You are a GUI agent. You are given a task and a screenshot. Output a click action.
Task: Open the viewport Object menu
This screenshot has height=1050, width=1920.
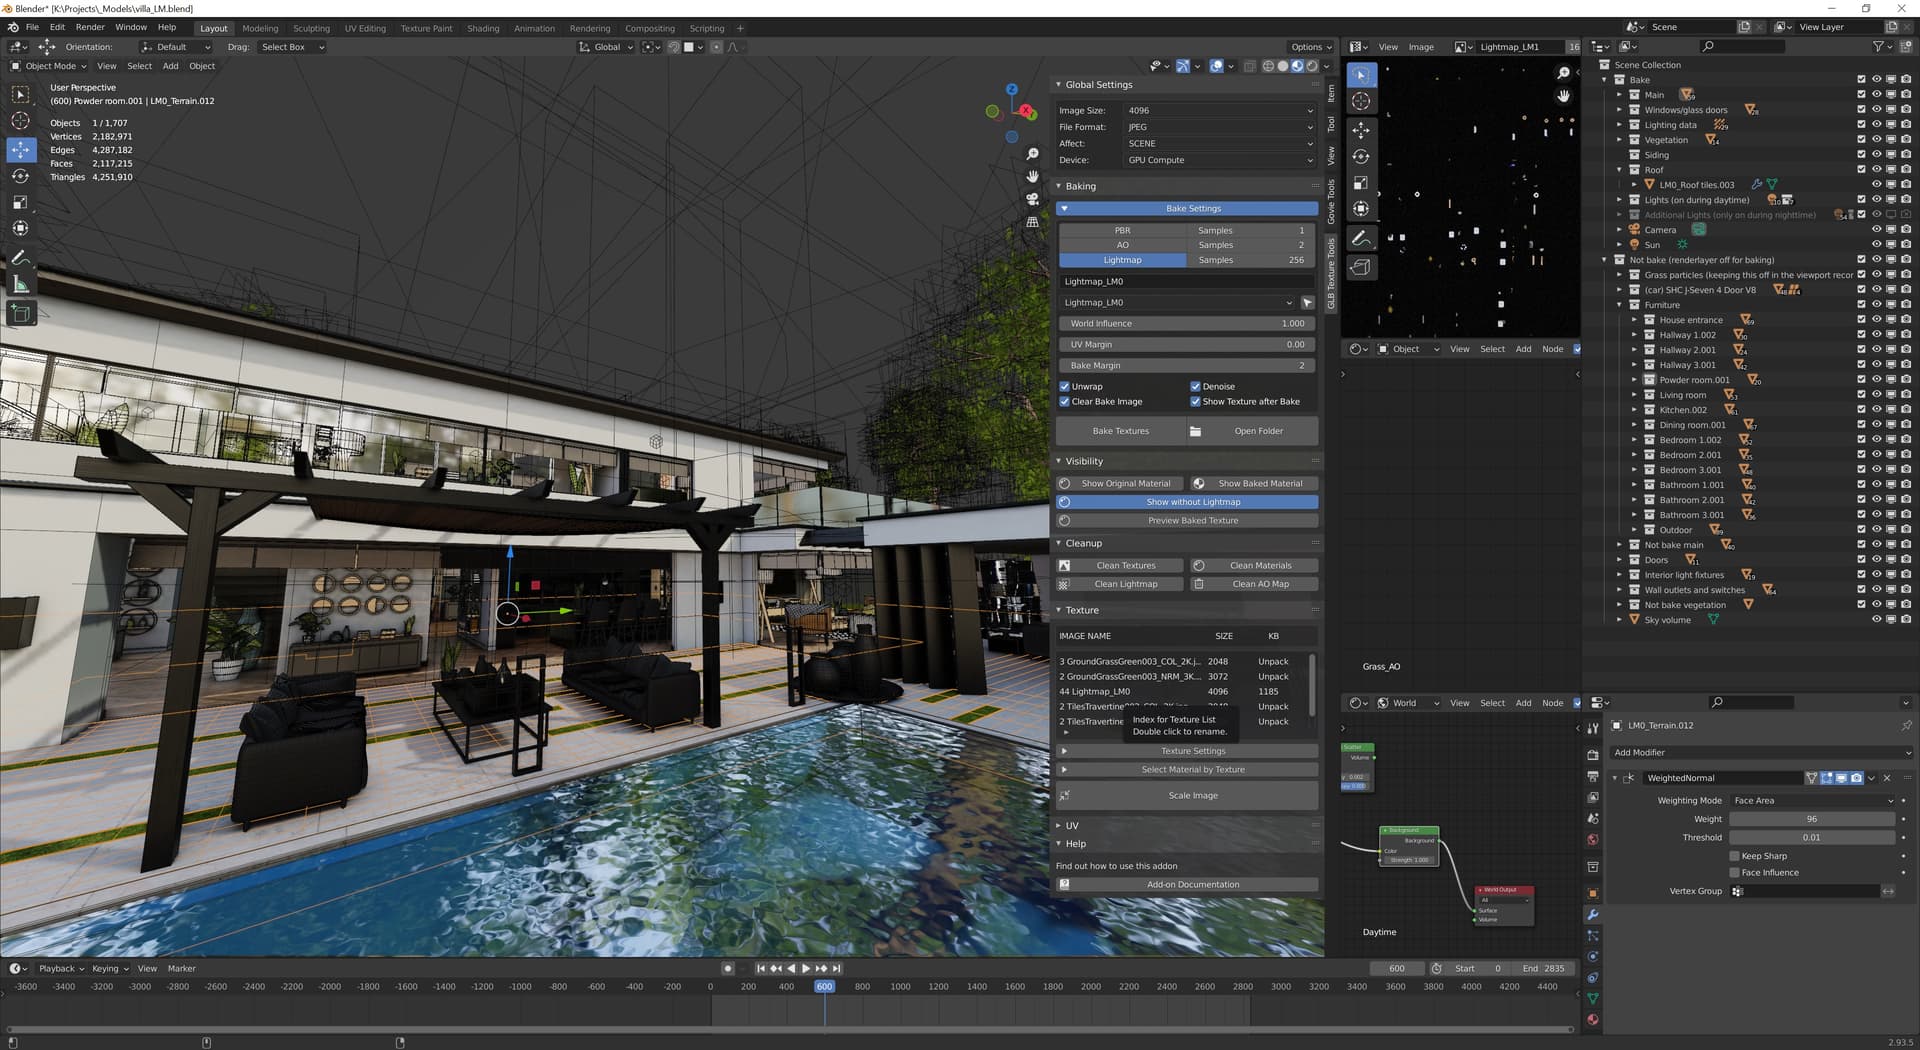point(202,66)
